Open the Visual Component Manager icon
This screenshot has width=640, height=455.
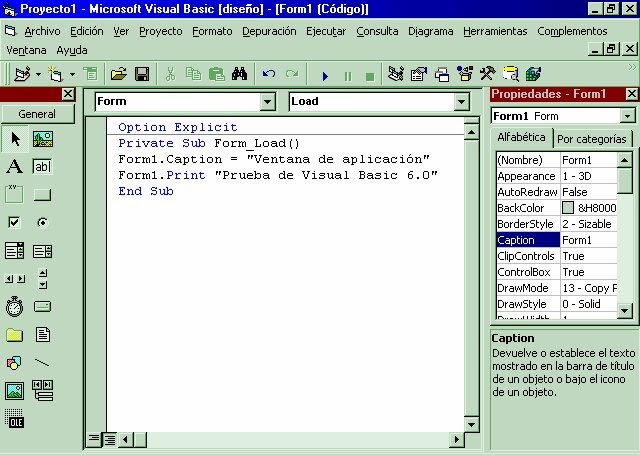tap(533, 74)
